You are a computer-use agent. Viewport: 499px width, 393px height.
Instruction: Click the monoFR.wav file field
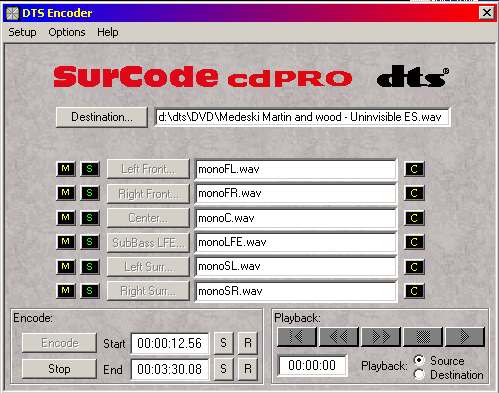click(x=296, y=193)
